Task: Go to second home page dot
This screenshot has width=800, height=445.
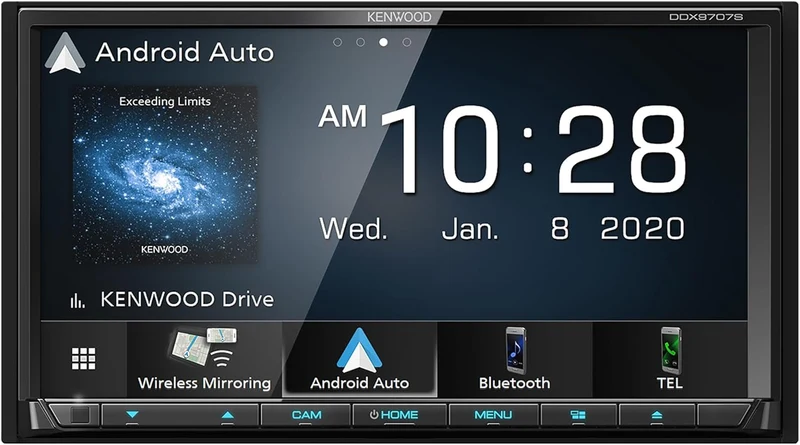Action: pos(360,42)
